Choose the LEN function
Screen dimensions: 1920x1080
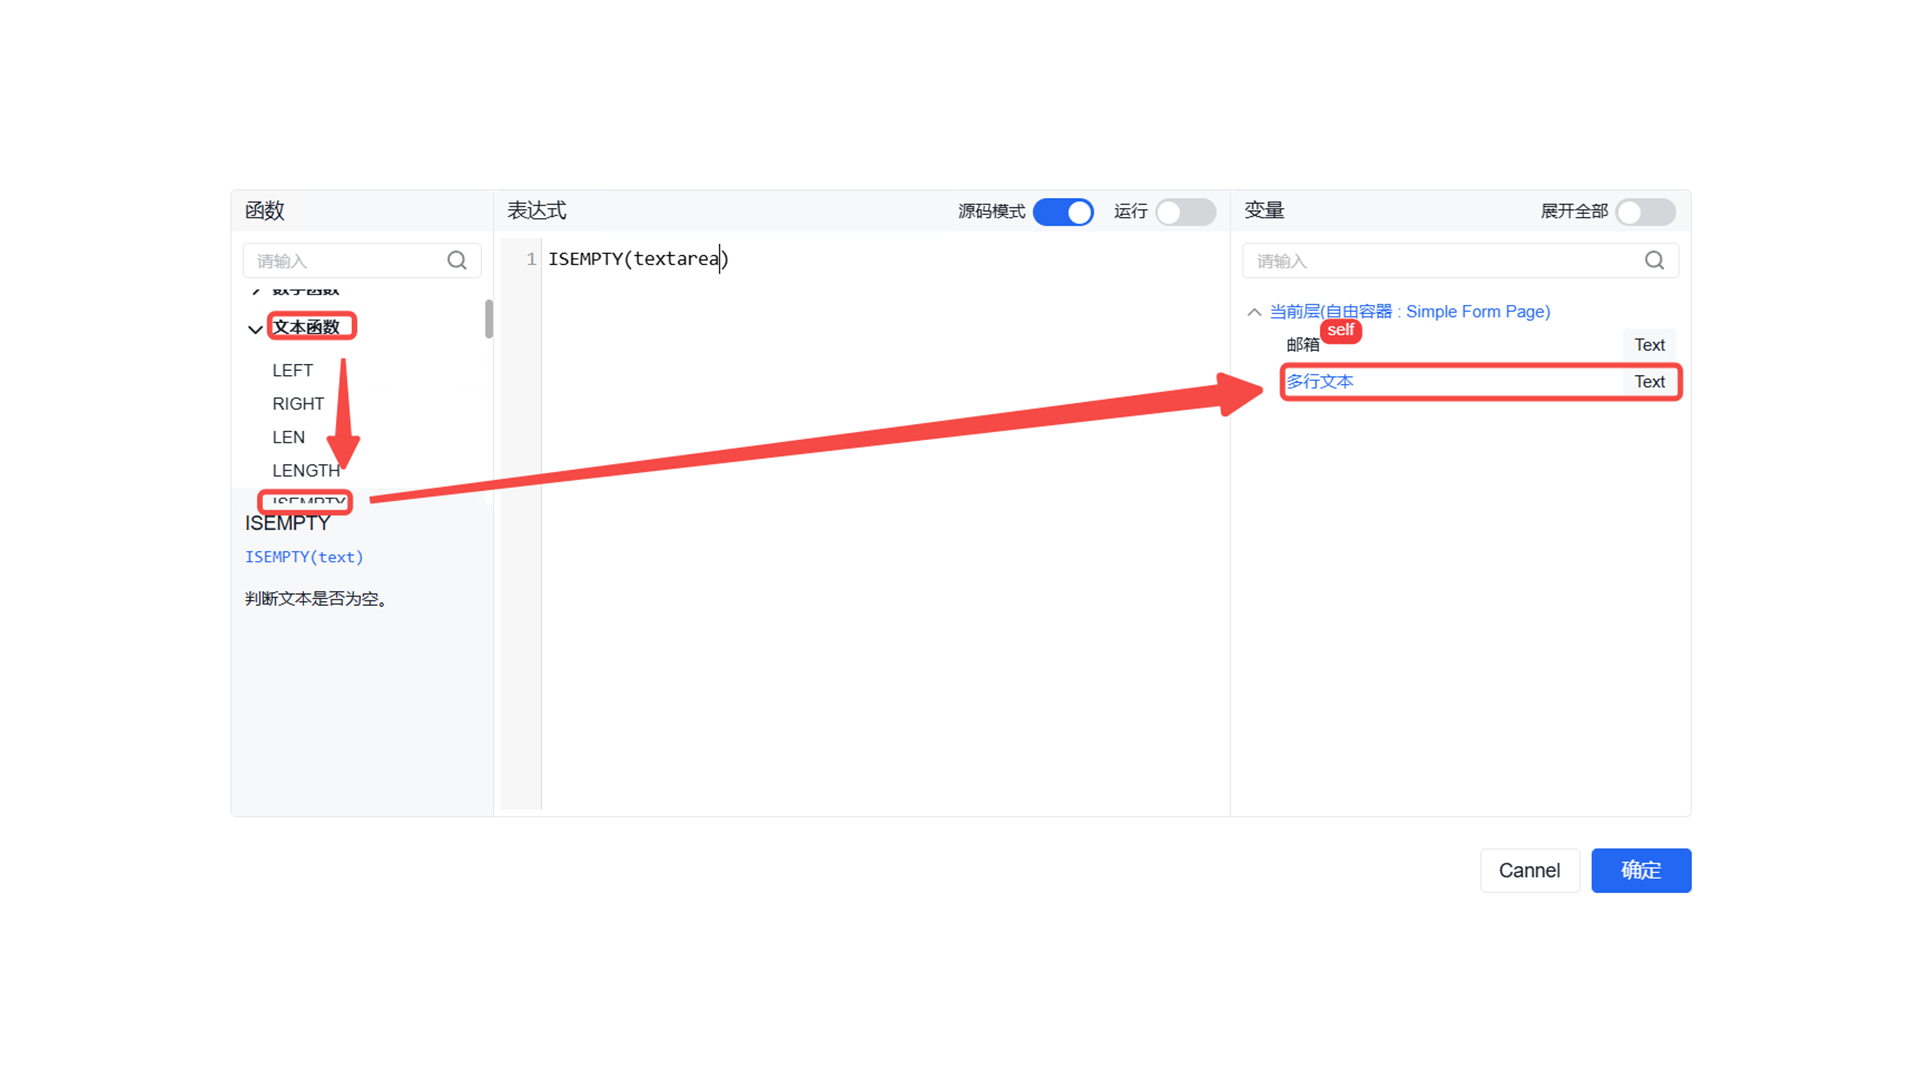[288, 437]
